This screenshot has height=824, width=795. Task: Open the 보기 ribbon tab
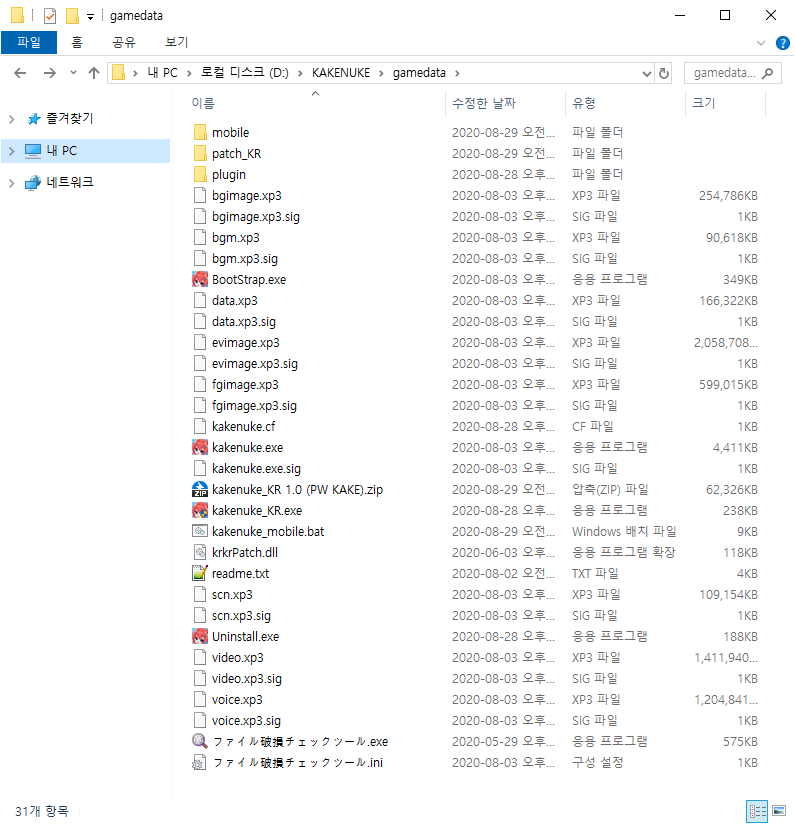pos(177,42)
